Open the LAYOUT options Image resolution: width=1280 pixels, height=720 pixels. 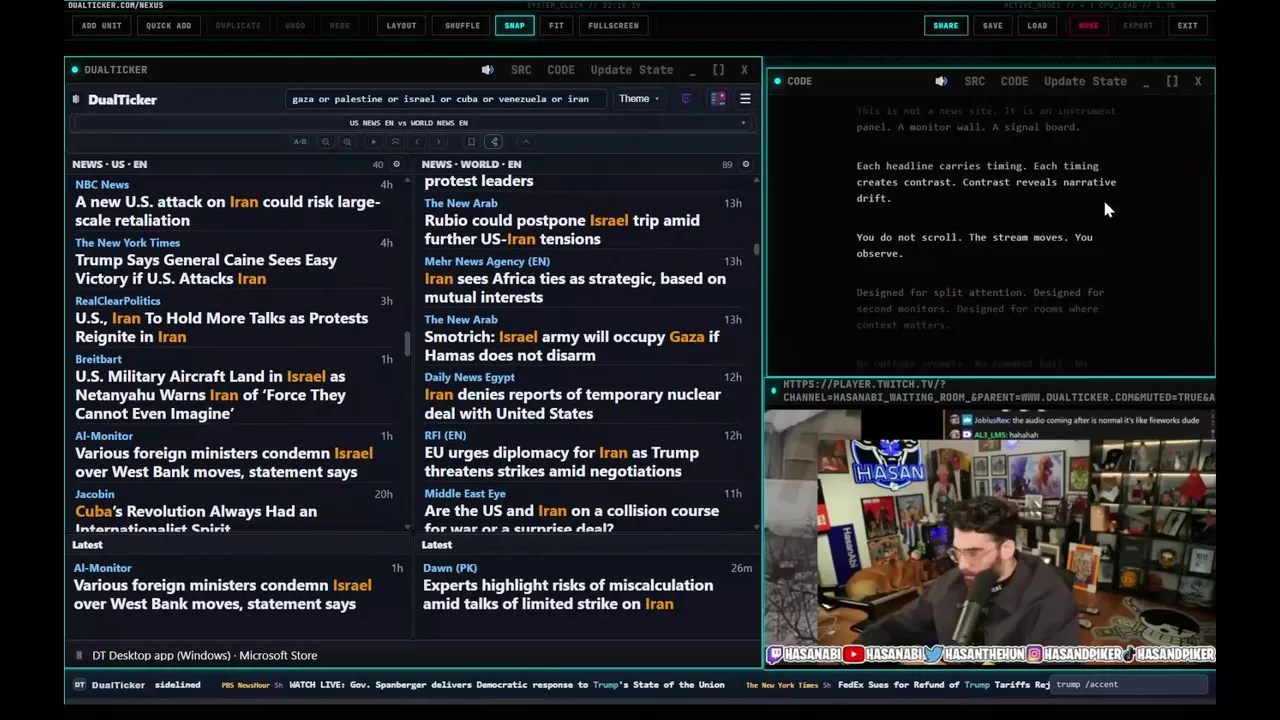401,26
